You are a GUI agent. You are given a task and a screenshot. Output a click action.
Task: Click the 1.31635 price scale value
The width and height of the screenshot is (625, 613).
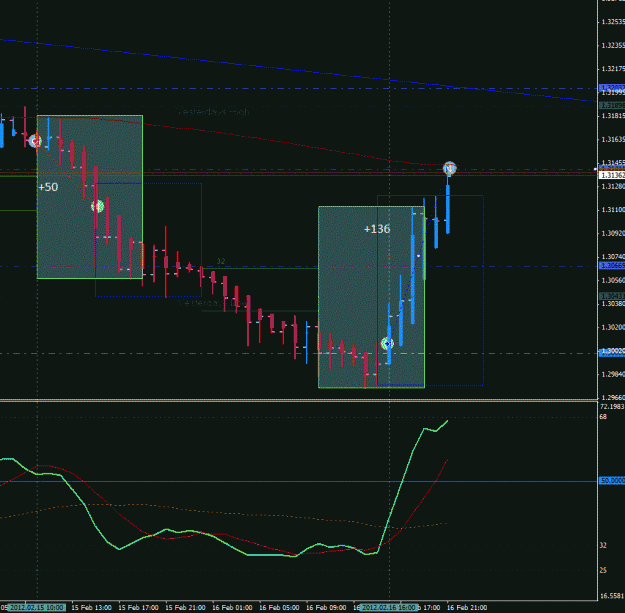tap(613, 139)
